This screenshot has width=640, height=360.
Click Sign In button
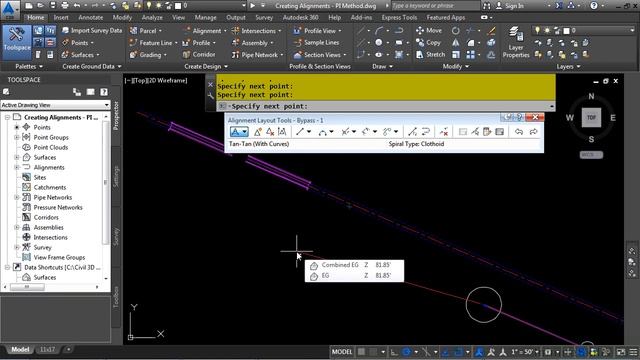click(510, 6)
